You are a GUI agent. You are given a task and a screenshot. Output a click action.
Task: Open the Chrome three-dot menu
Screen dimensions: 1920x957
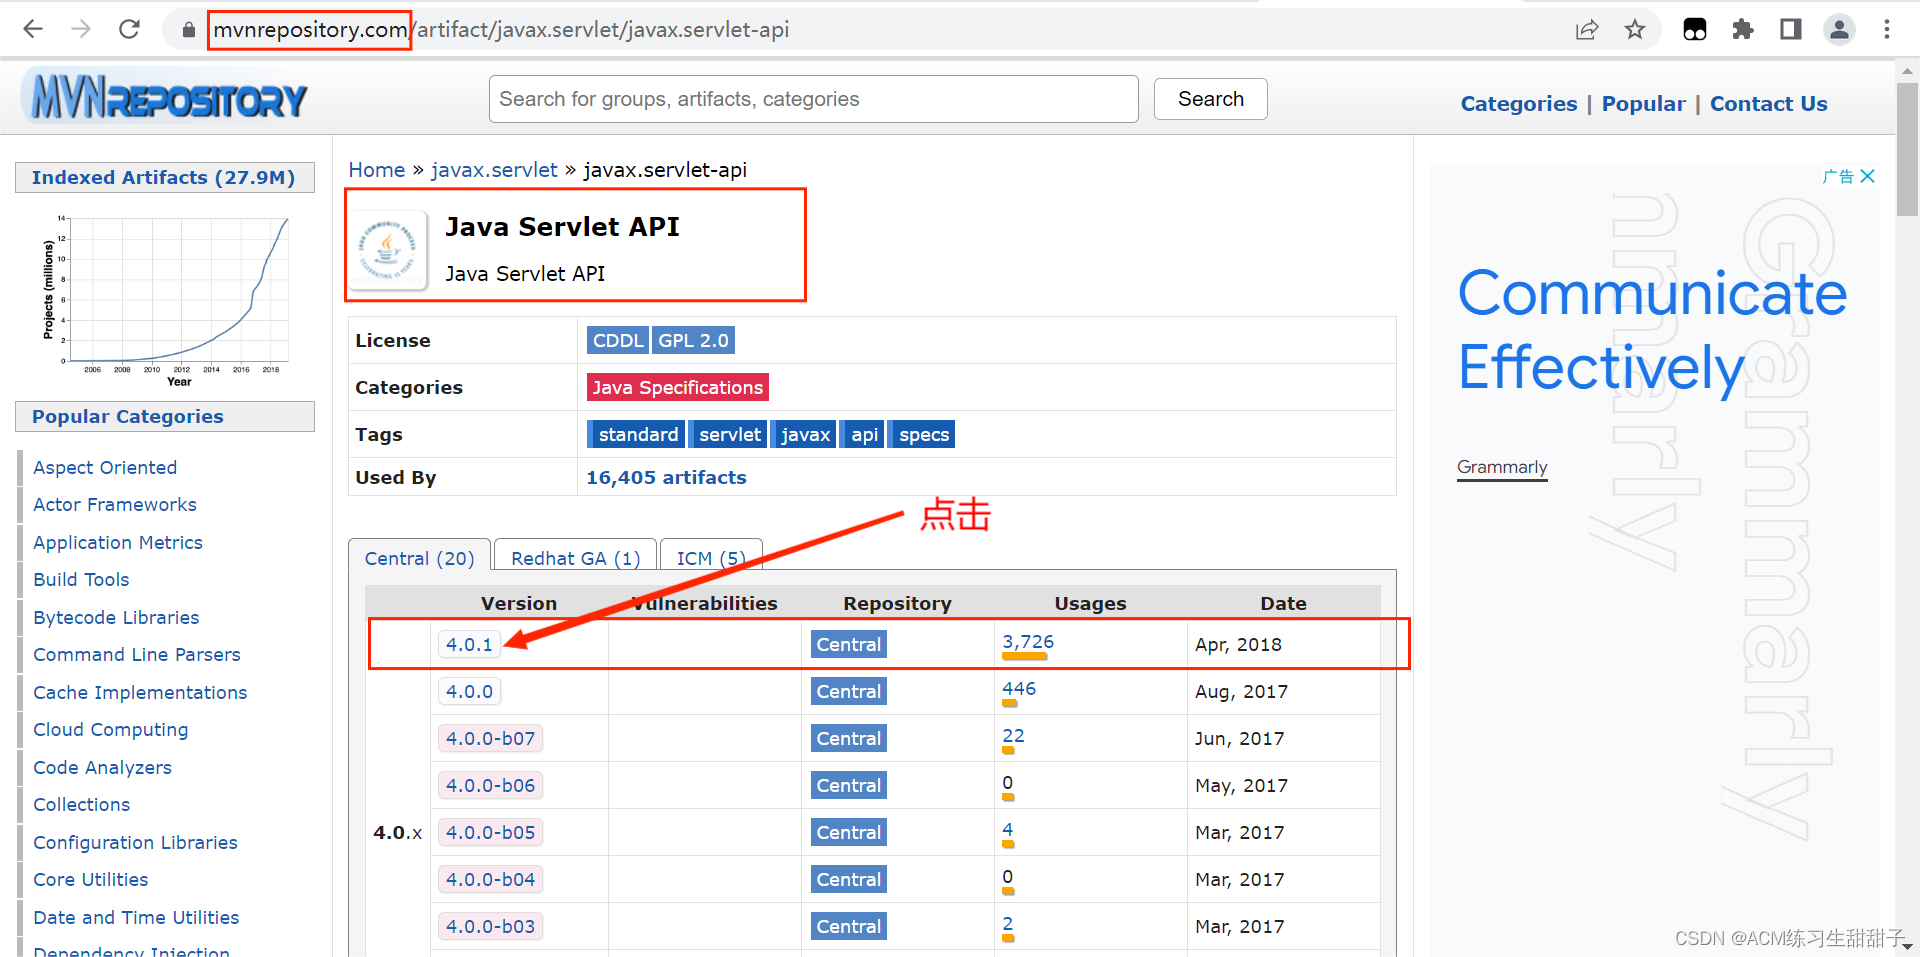[x=1887, y=30]
